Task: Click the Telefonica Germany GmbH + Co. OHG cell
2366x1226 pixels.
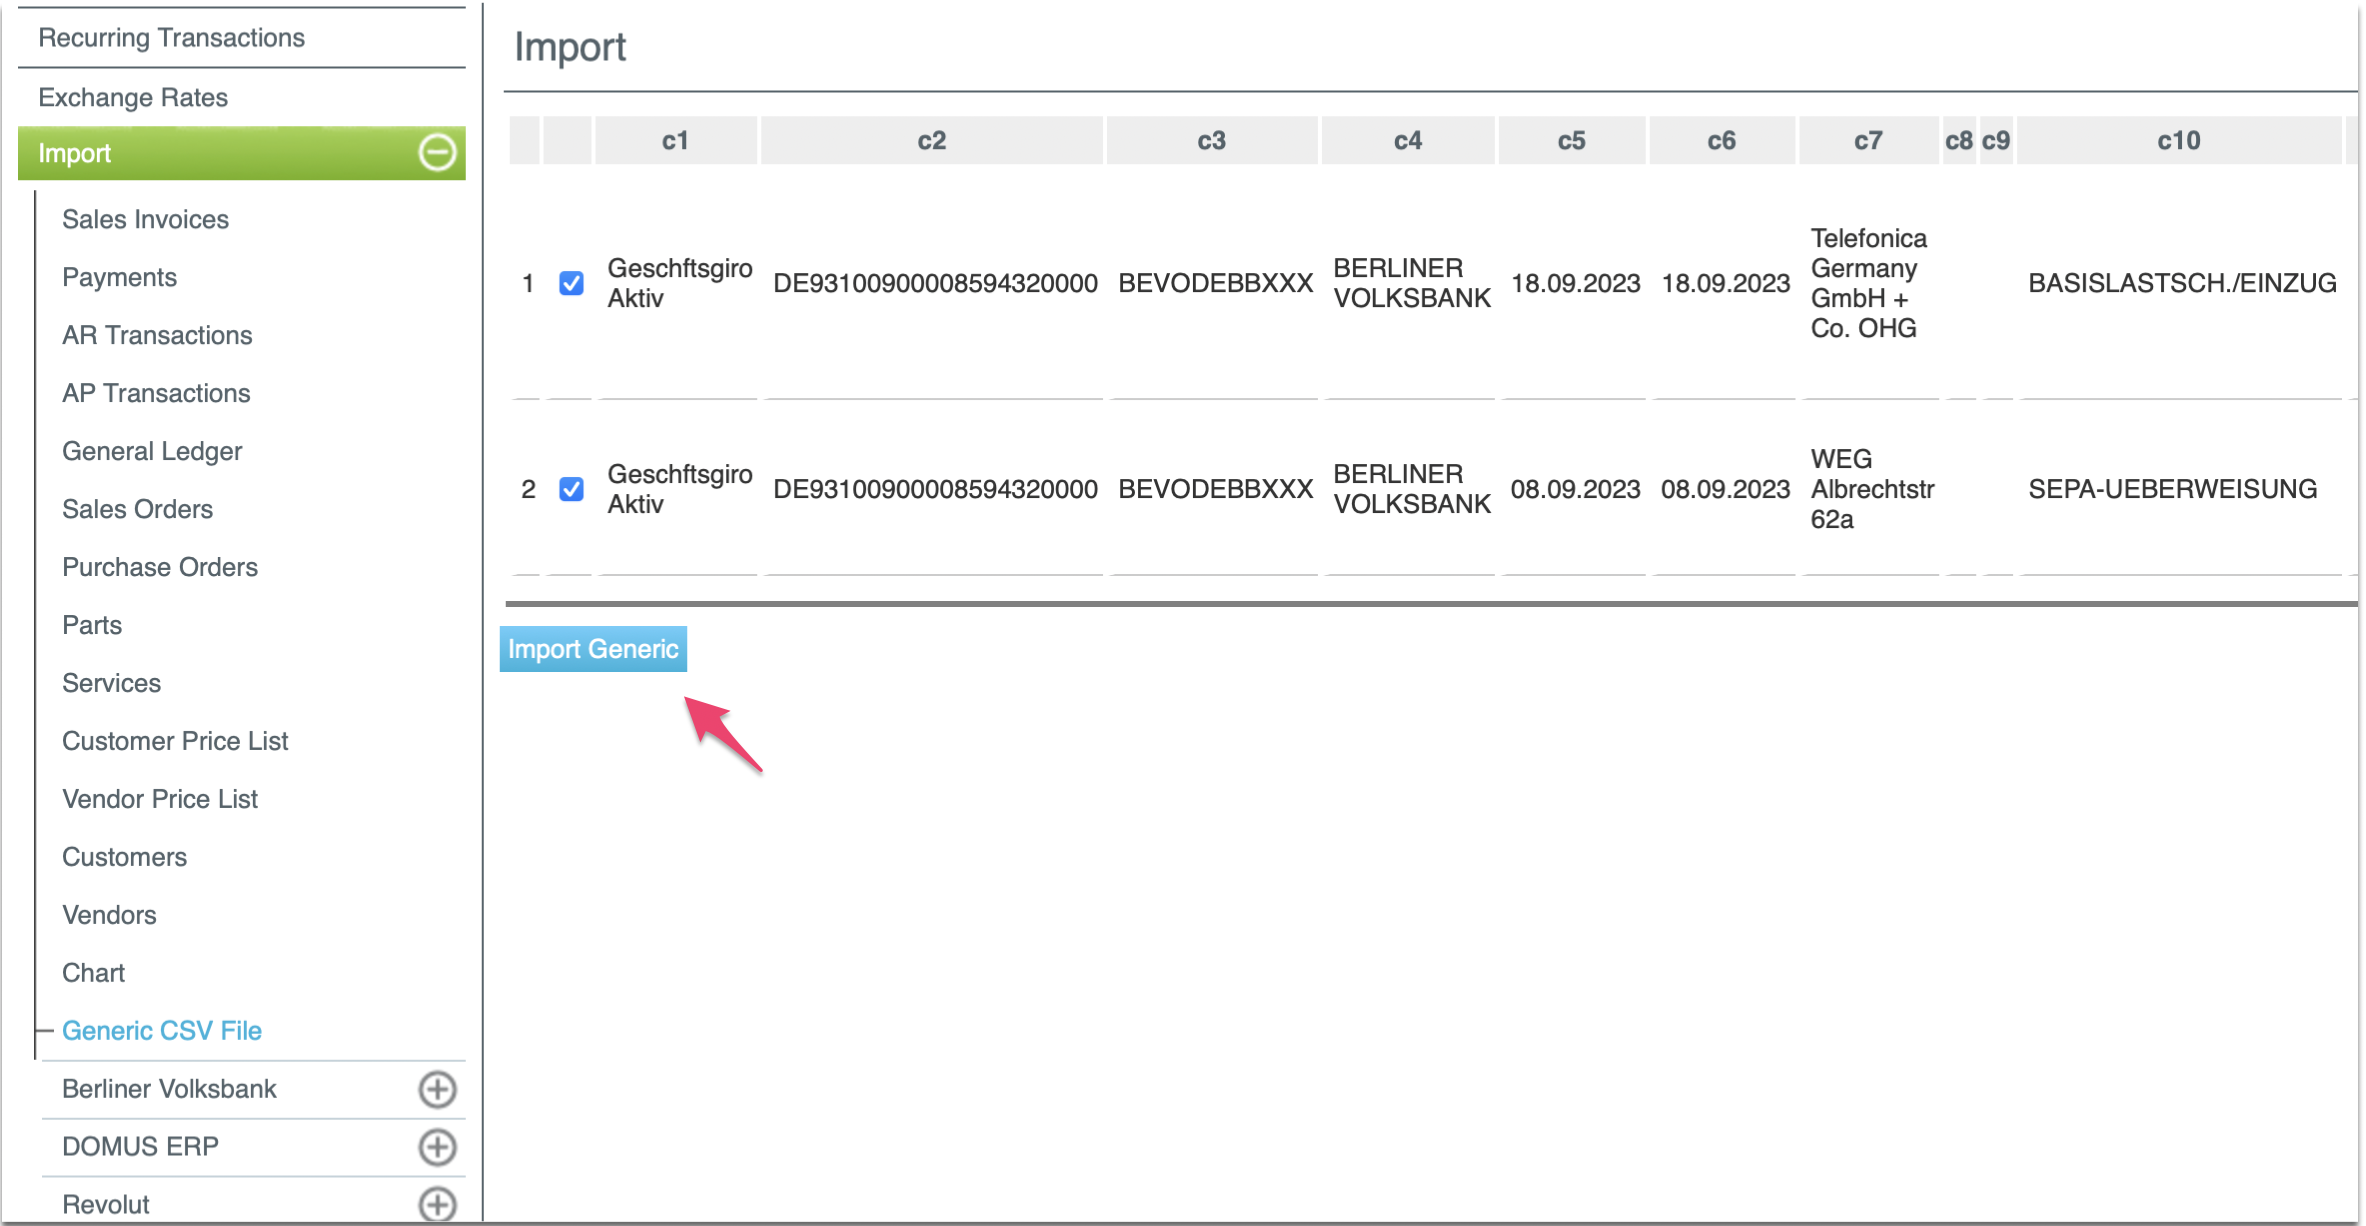Action: (x=1868, y=283)
